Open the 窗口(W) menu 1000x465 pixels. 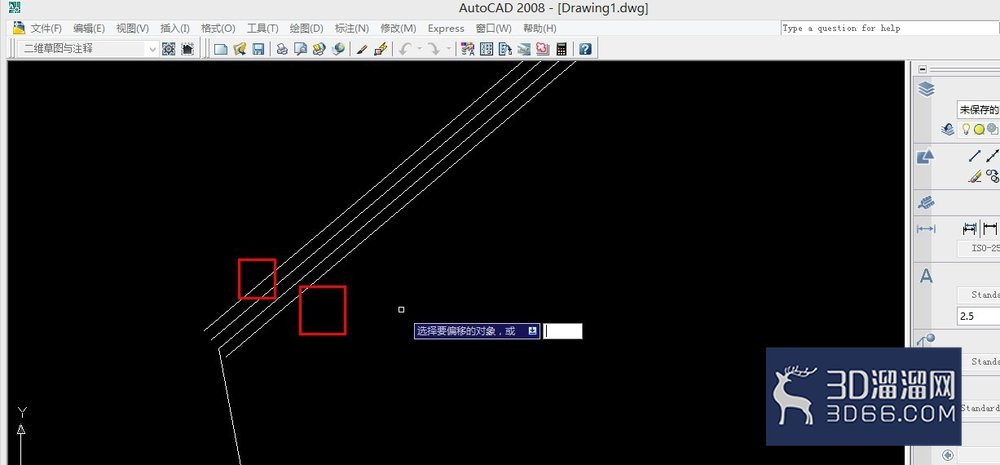tap(494, 28)
